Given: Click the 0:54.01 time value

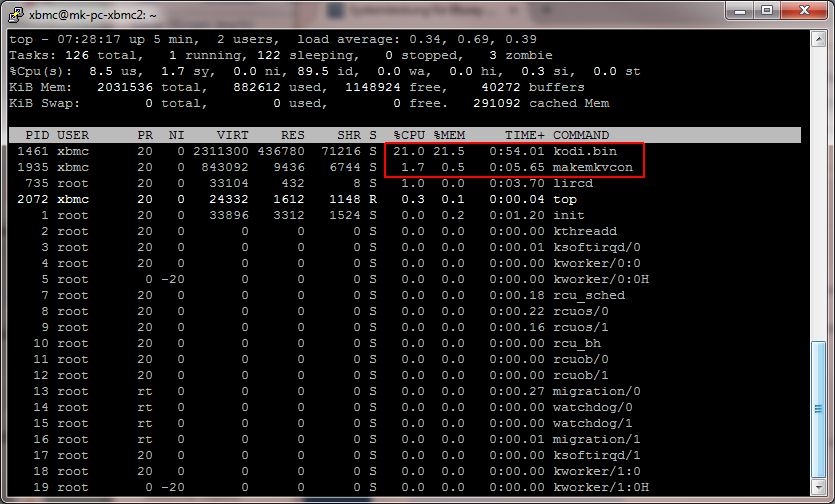Looking at the screenshot, I should 517,151.
